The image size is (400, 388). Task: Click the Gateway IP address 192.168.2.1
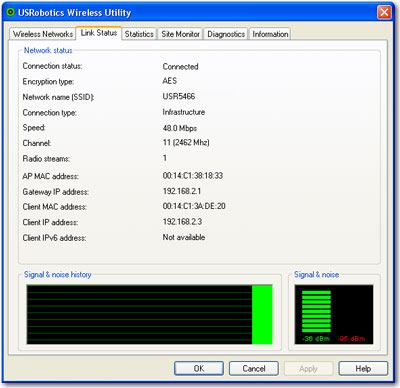(182, 191)
